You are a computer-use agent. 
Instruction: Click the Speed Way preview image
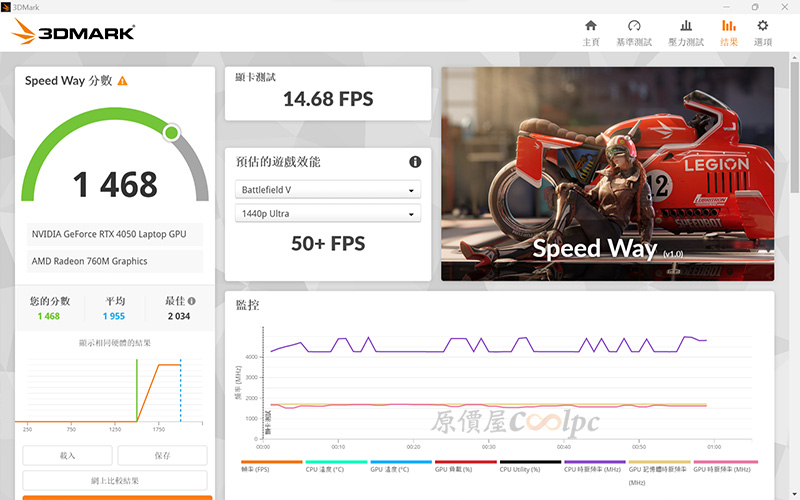click(607, 173)
